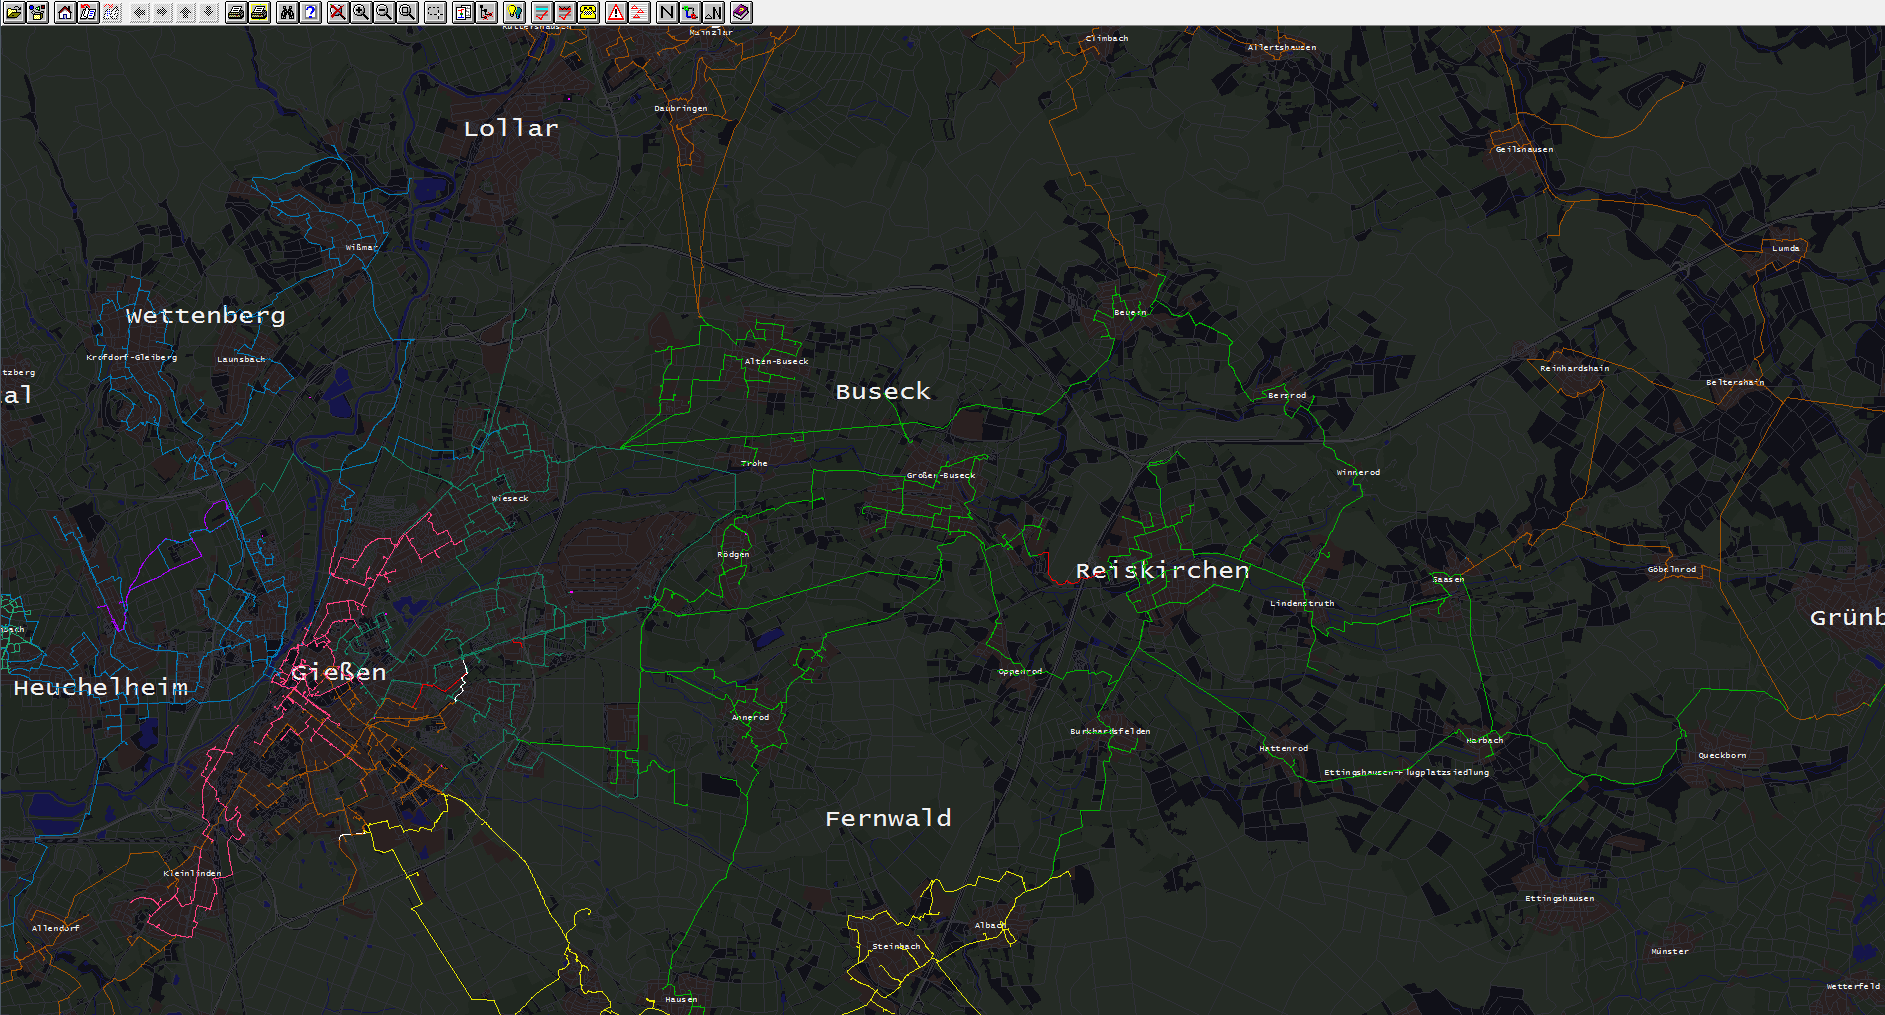
Task: Open the purple help book icon
Action: point(741,12)
